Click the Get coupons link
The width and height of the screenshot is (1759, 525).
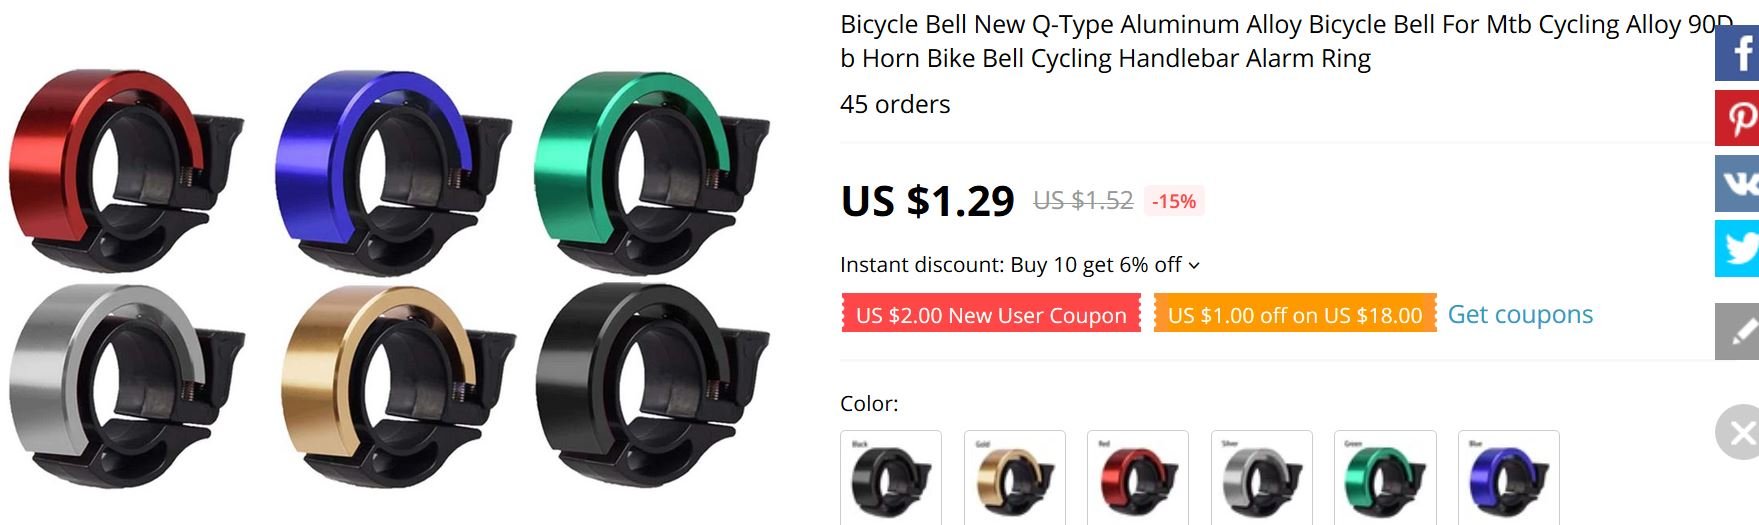point(1520,314)
